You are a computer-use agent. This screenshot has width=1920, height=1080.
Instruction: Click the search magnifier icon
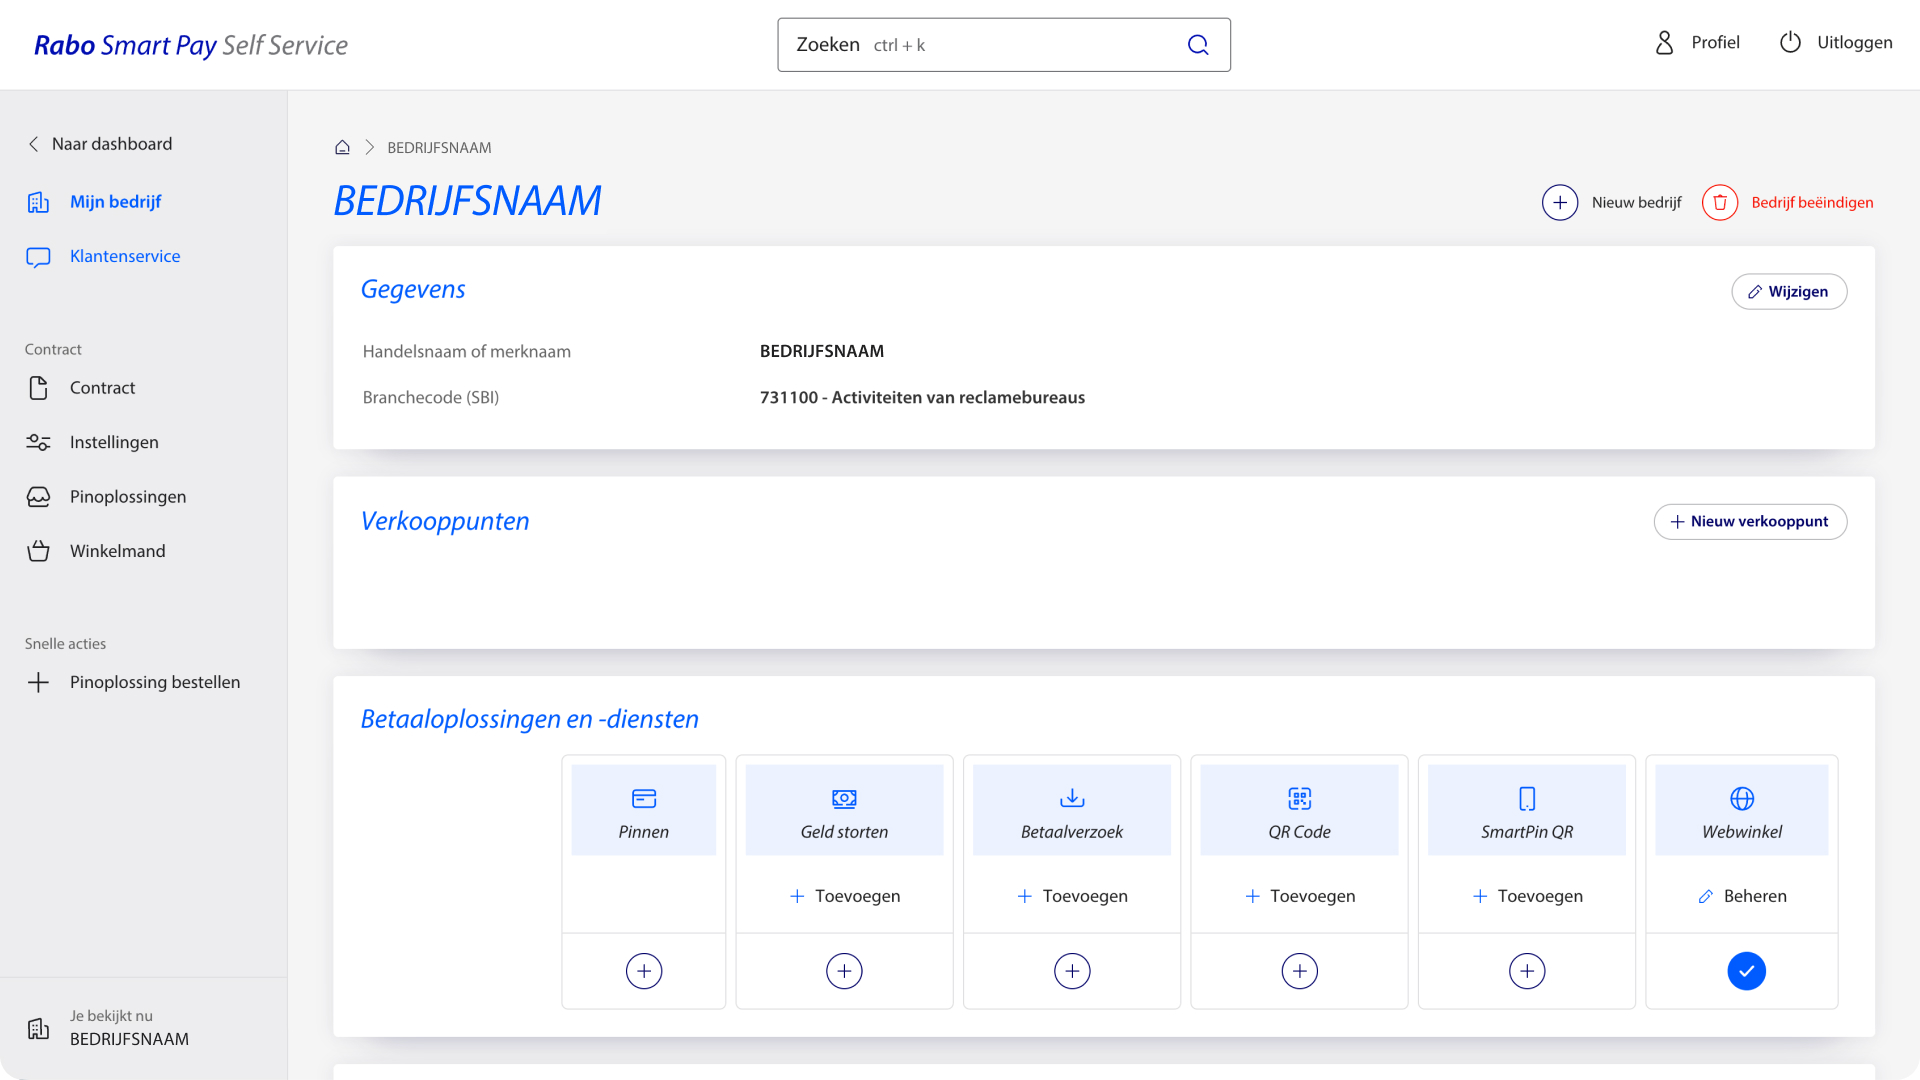coord(1198,45)
